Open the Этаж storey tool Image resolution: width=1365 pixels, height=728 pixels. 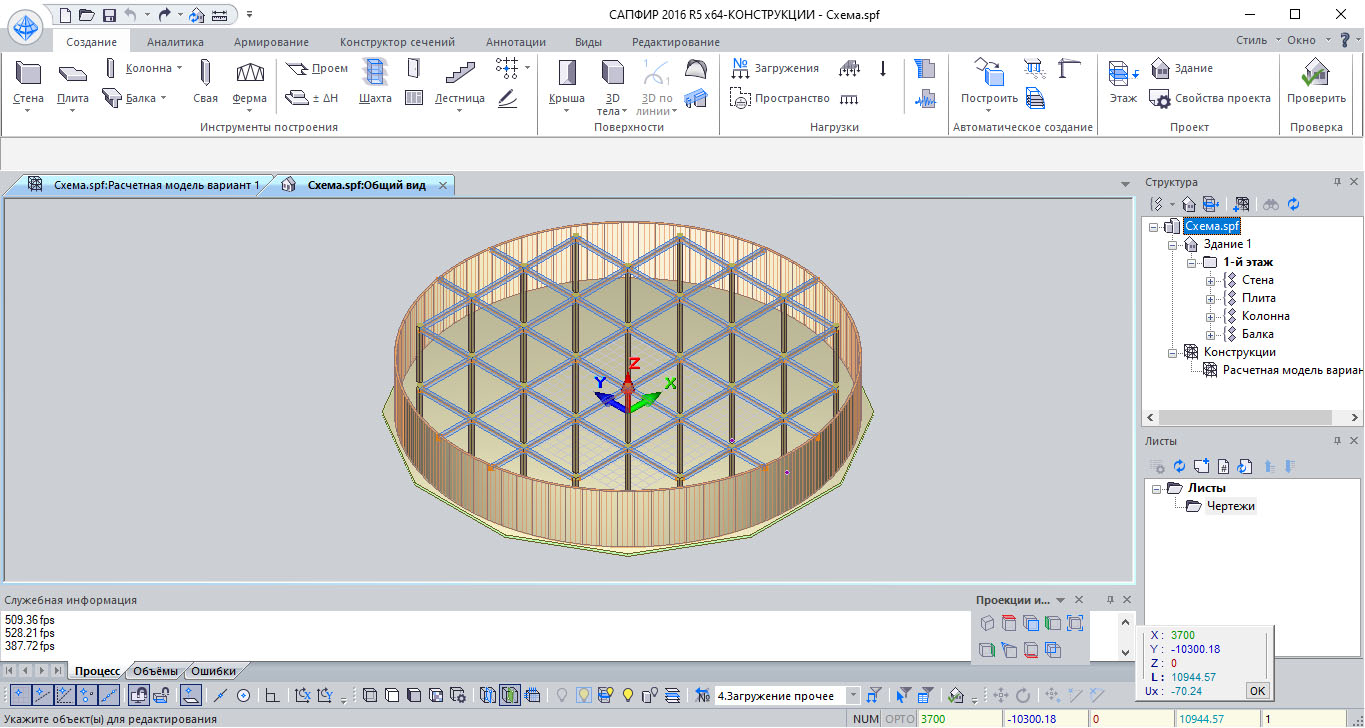[x=1123, y=83]
